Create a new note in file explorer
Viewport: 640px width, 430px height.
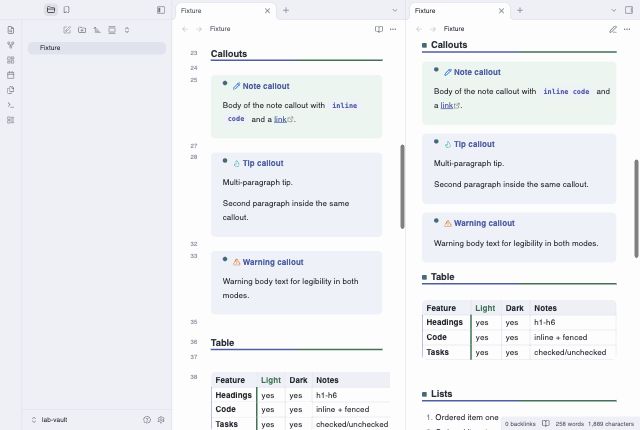pyautogui.click(x=67, y=30)
